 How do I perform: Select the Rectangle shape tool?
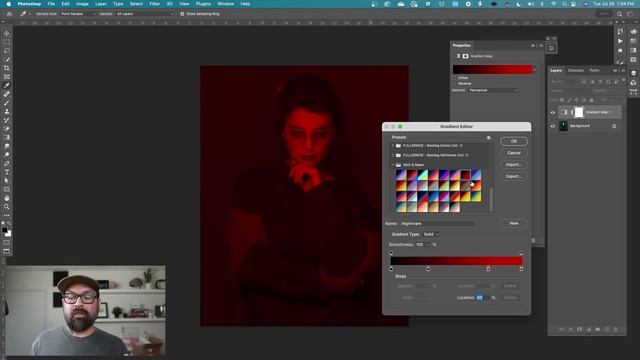(x=7, y=189)
